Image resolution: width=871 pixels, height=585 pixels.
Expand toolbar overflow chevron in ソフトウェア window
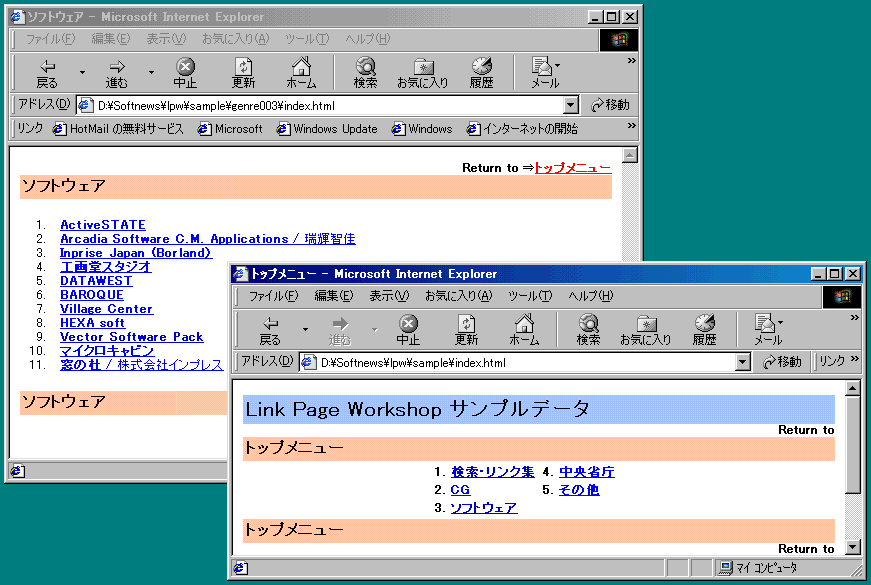632,61
